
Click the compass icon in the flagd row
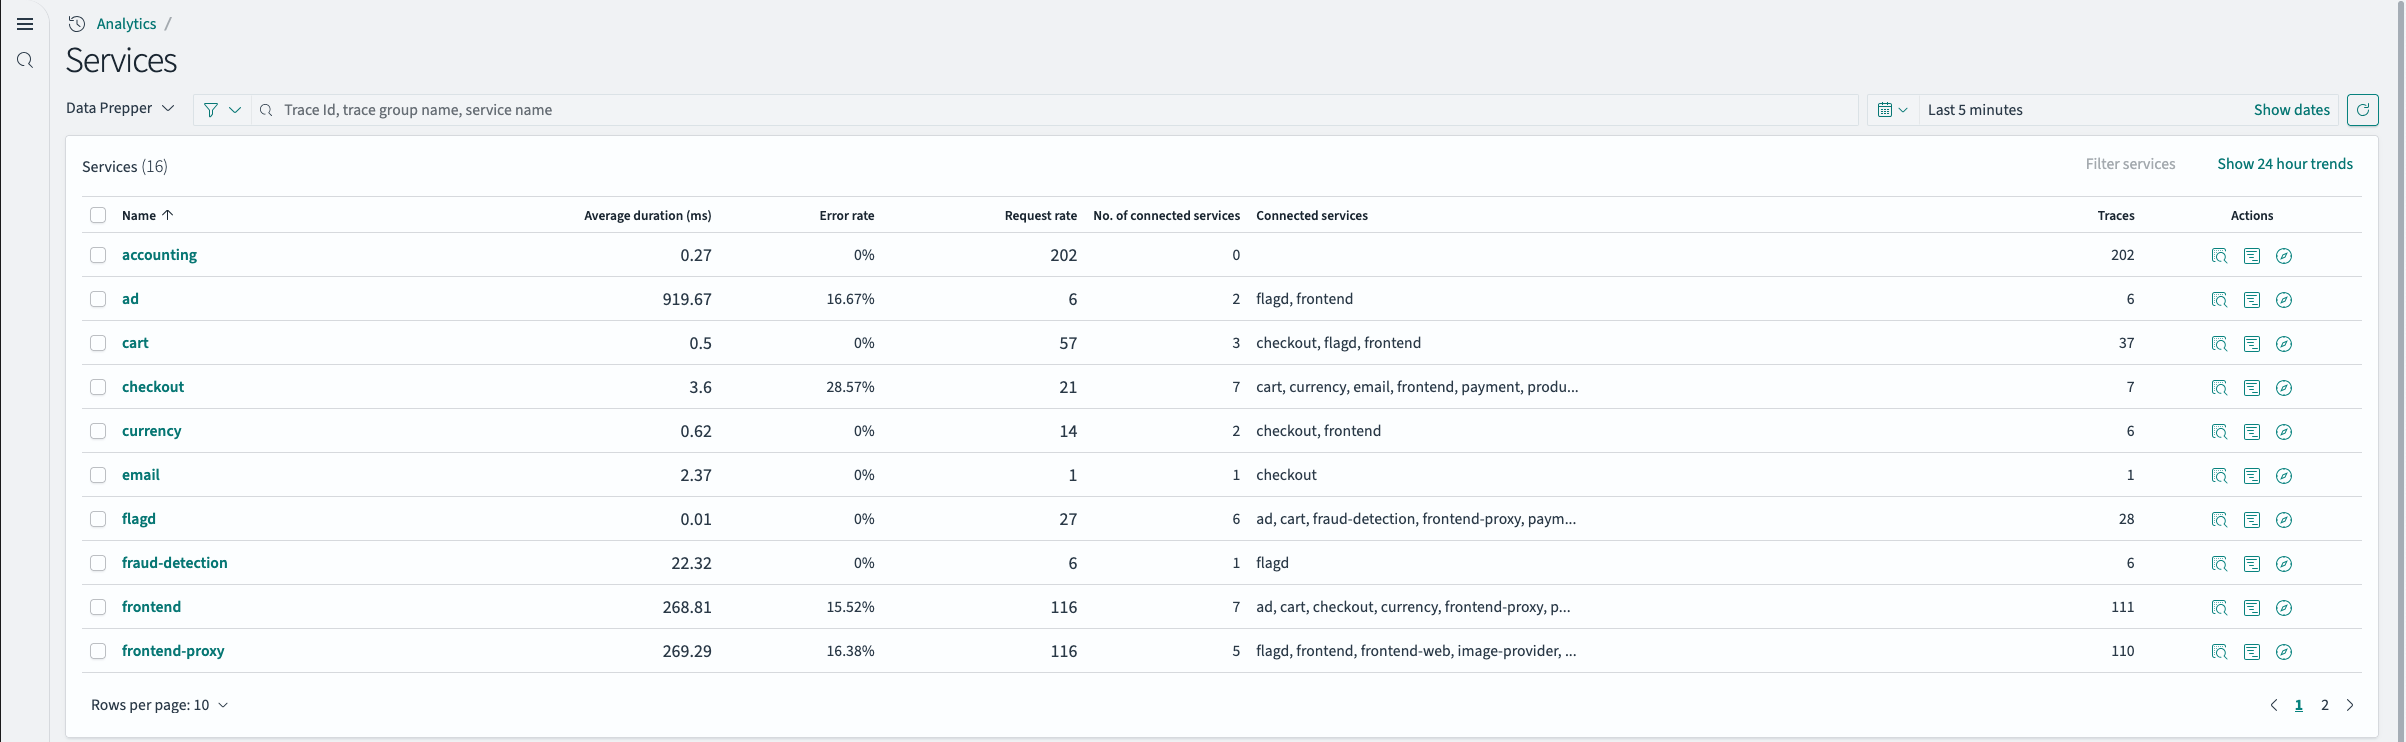(x=2283, y=520)
